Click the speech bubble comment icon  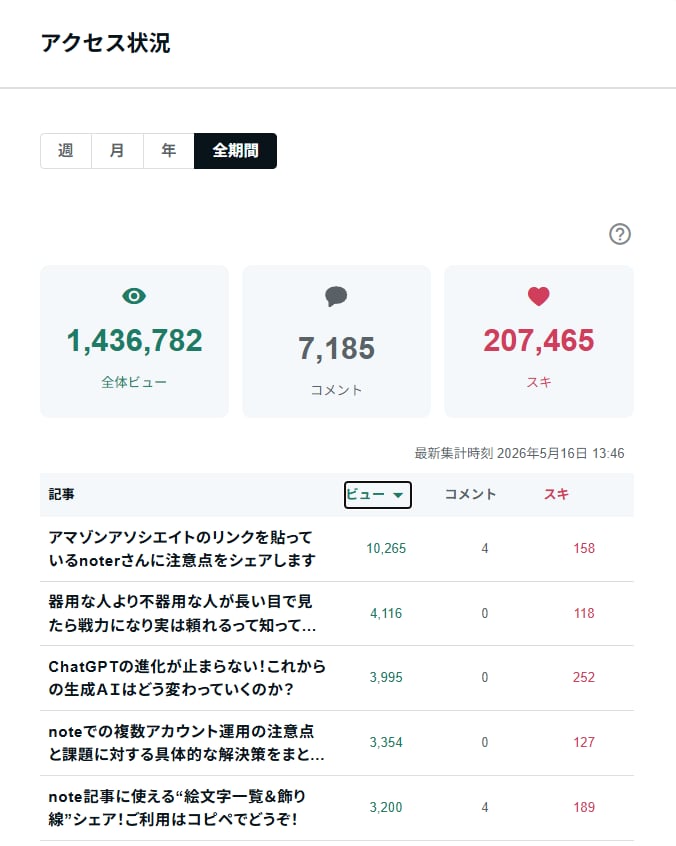point(336,296)
